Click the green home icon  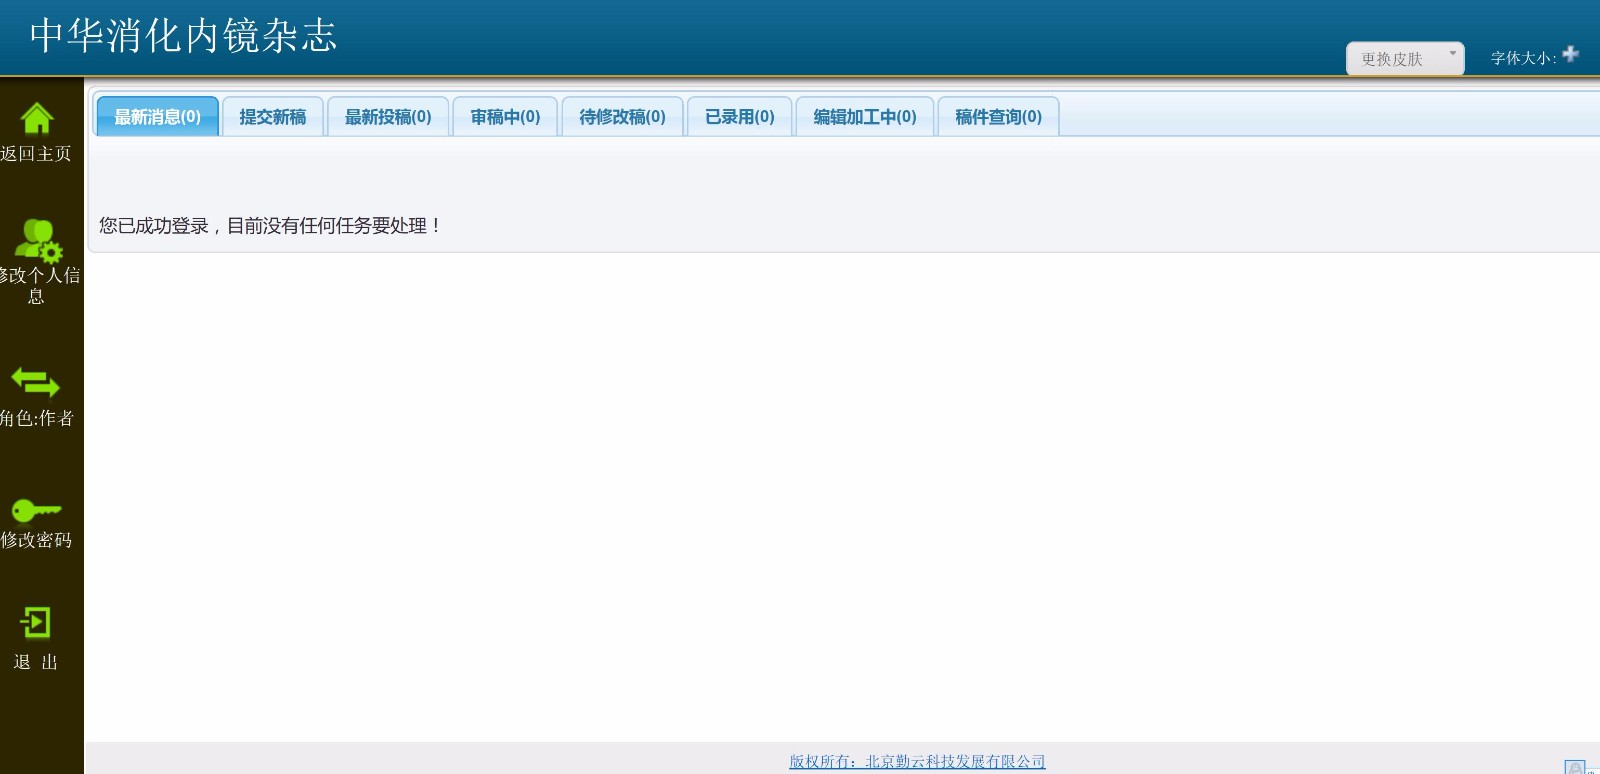[37, 118]
